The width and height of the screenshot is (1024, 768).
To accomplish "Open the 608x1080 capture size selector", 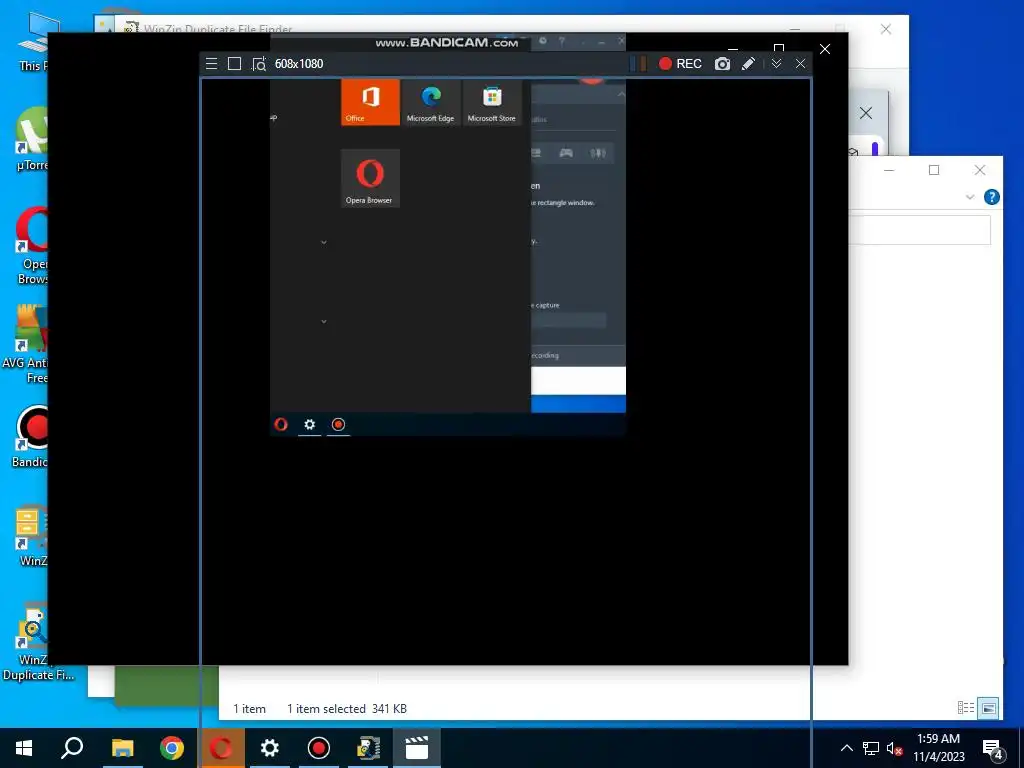I will click(299, 63).
